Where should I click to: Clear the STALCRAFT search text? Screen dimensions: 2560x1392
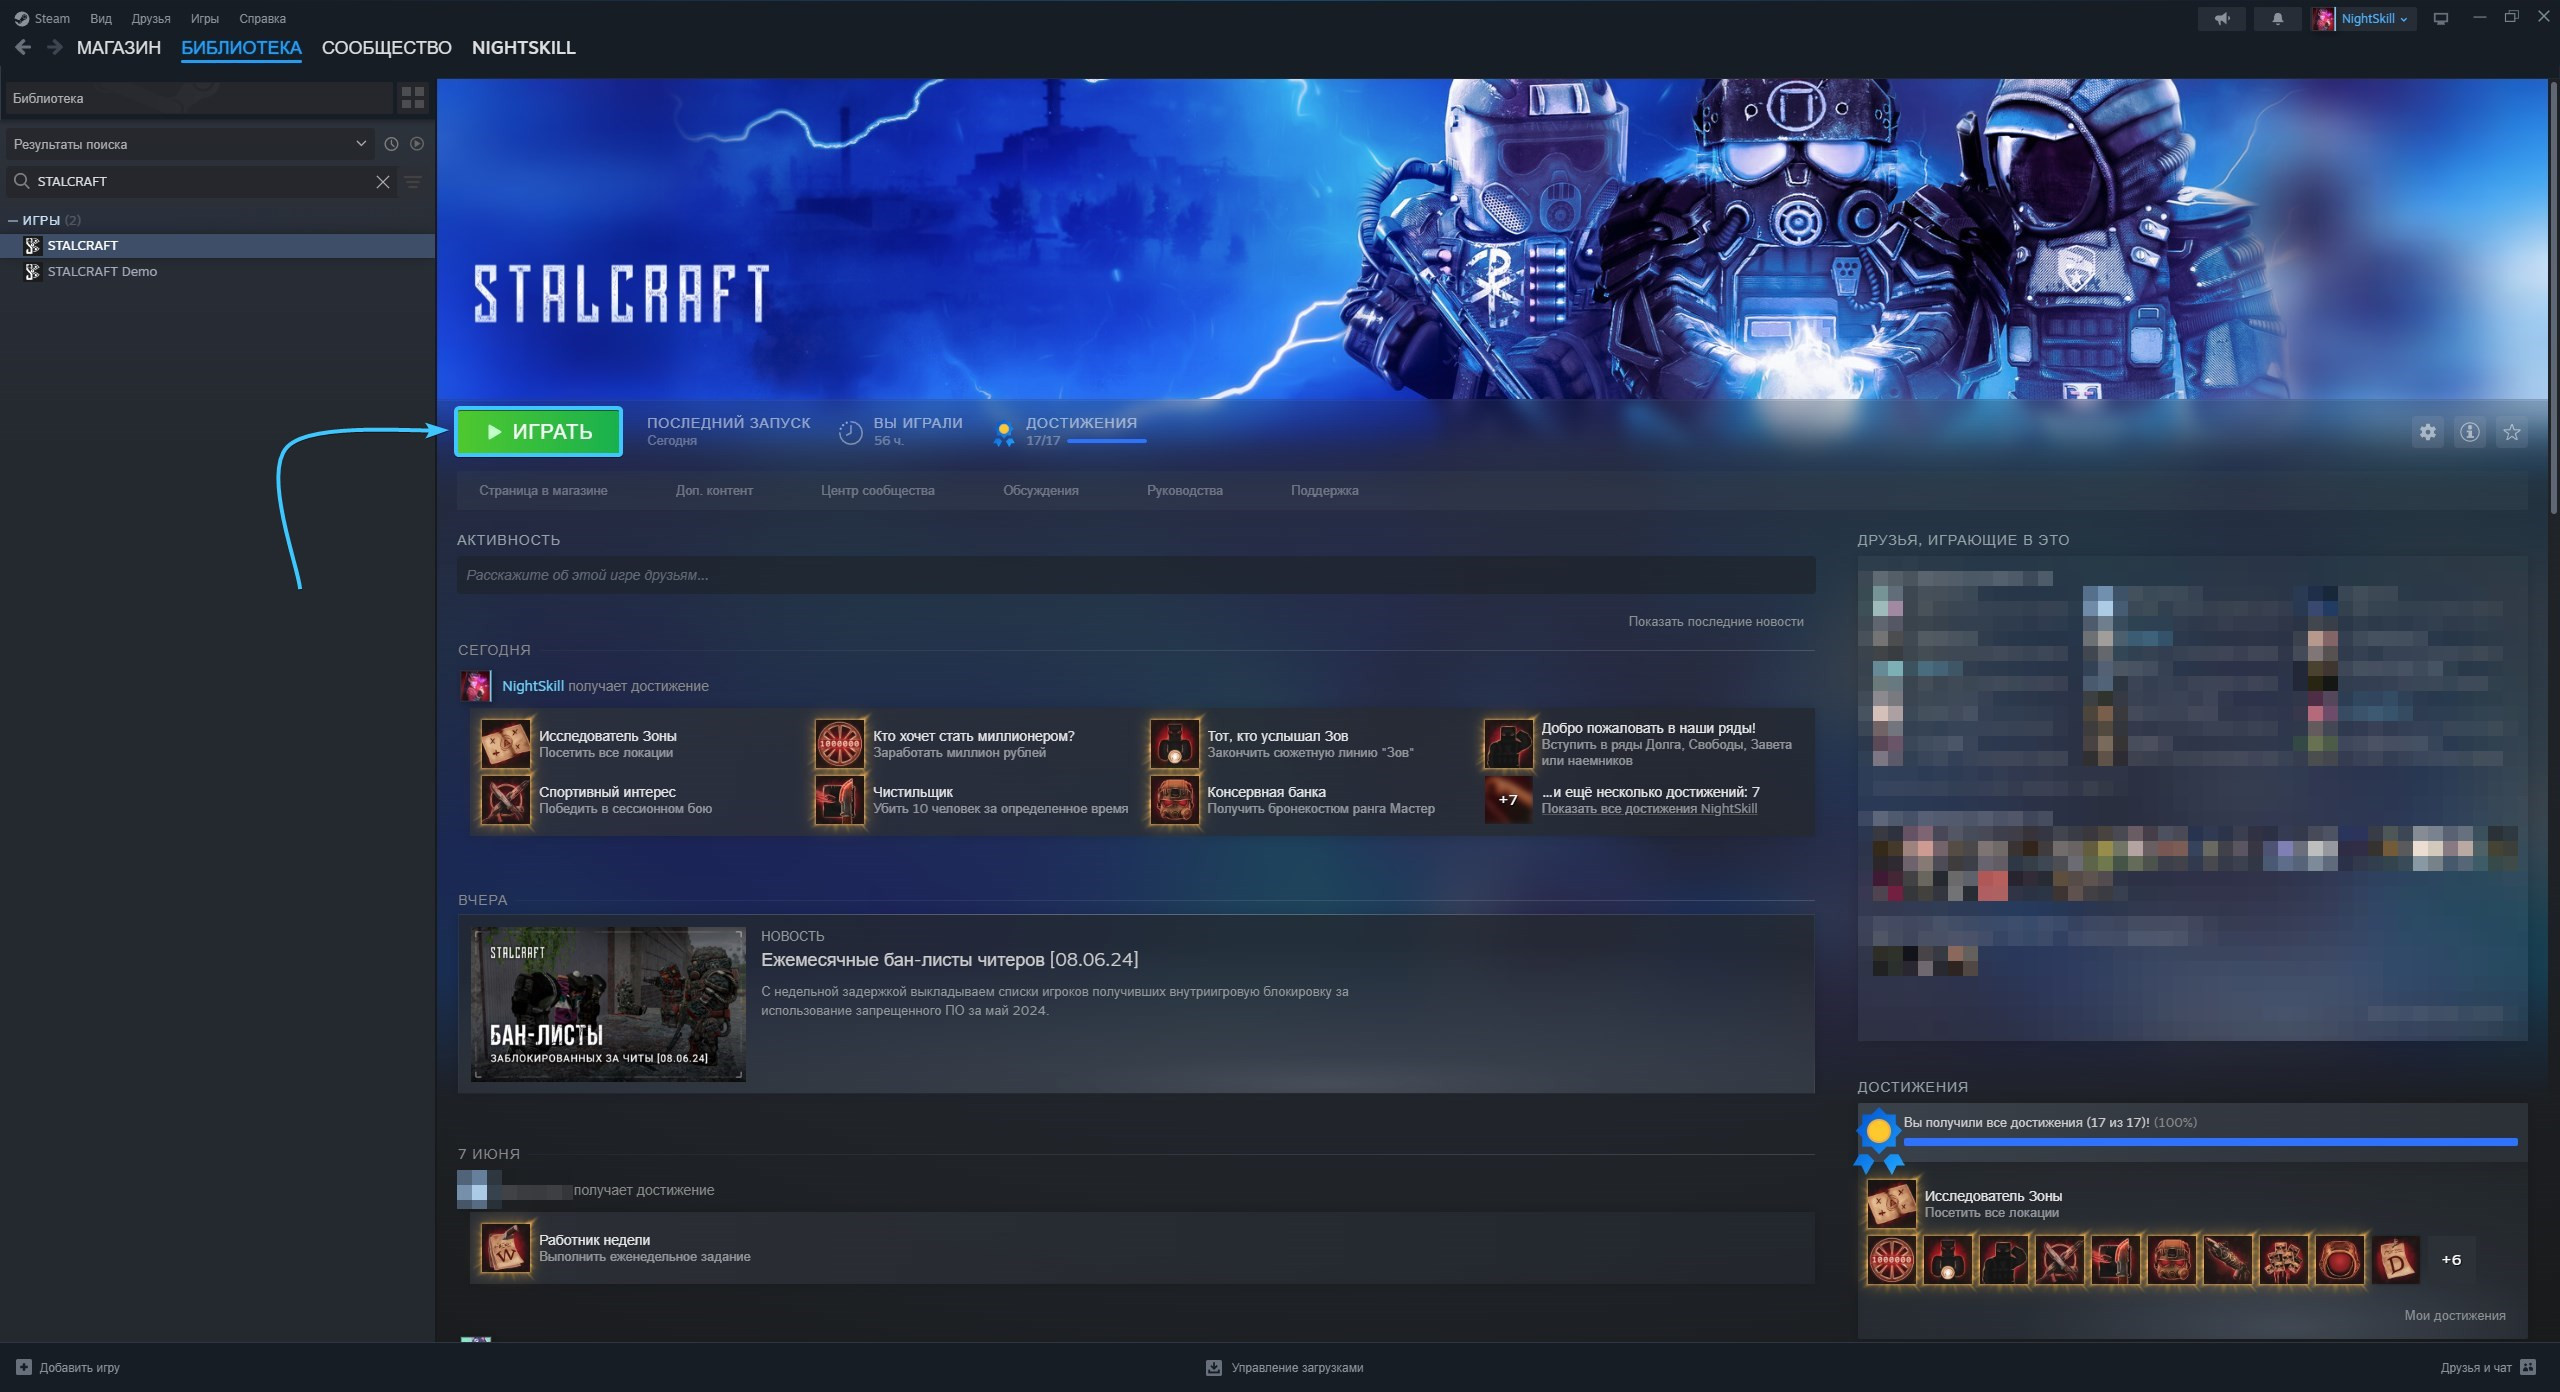[x=382, y=181]
